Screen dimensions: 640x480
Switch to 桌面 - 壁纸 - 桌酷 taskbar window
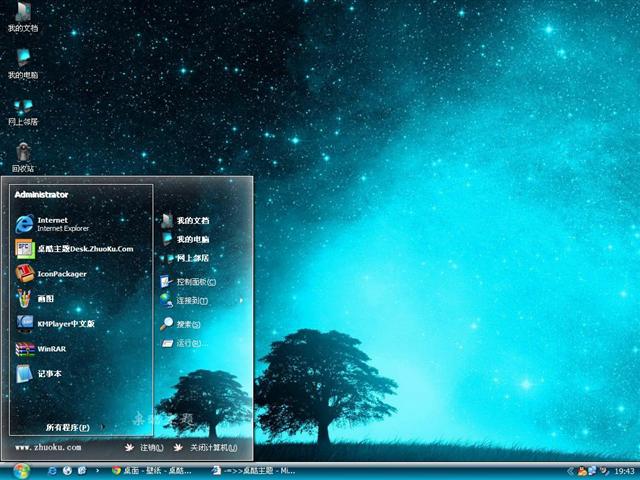[x=152, y=471]
